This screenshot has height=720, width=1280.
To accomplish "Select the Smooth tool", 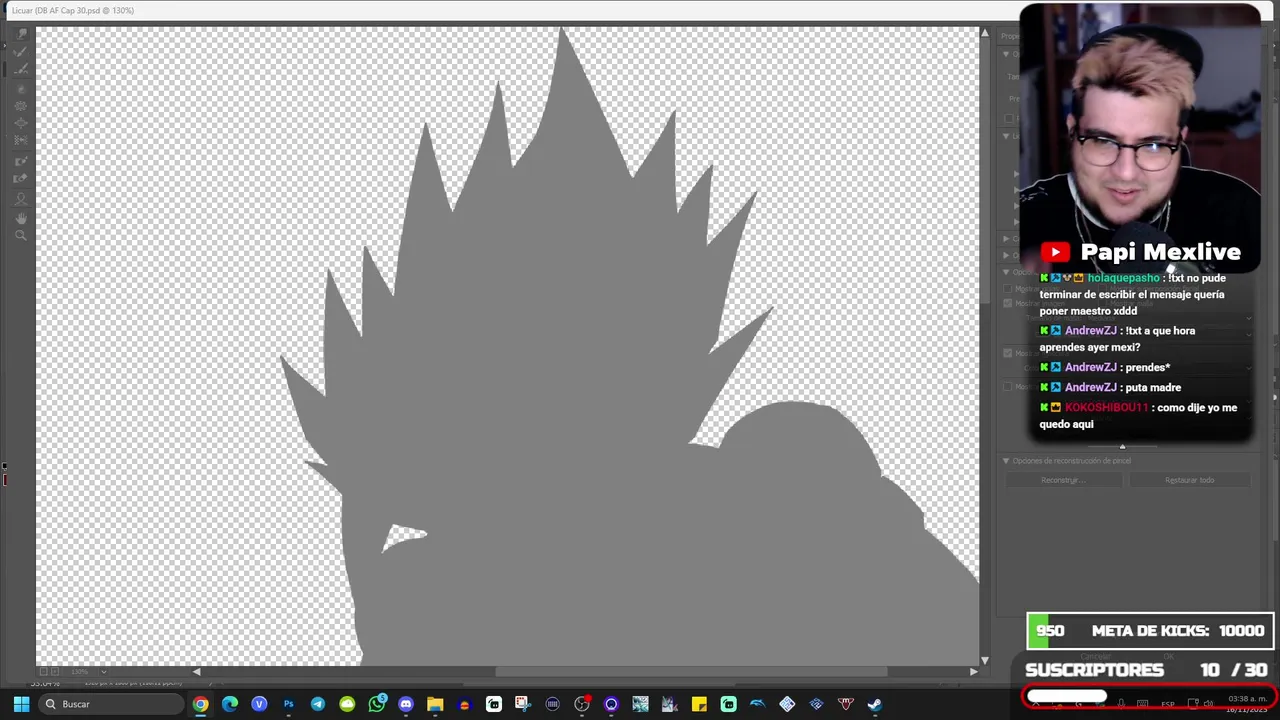I will coord(21,69).
